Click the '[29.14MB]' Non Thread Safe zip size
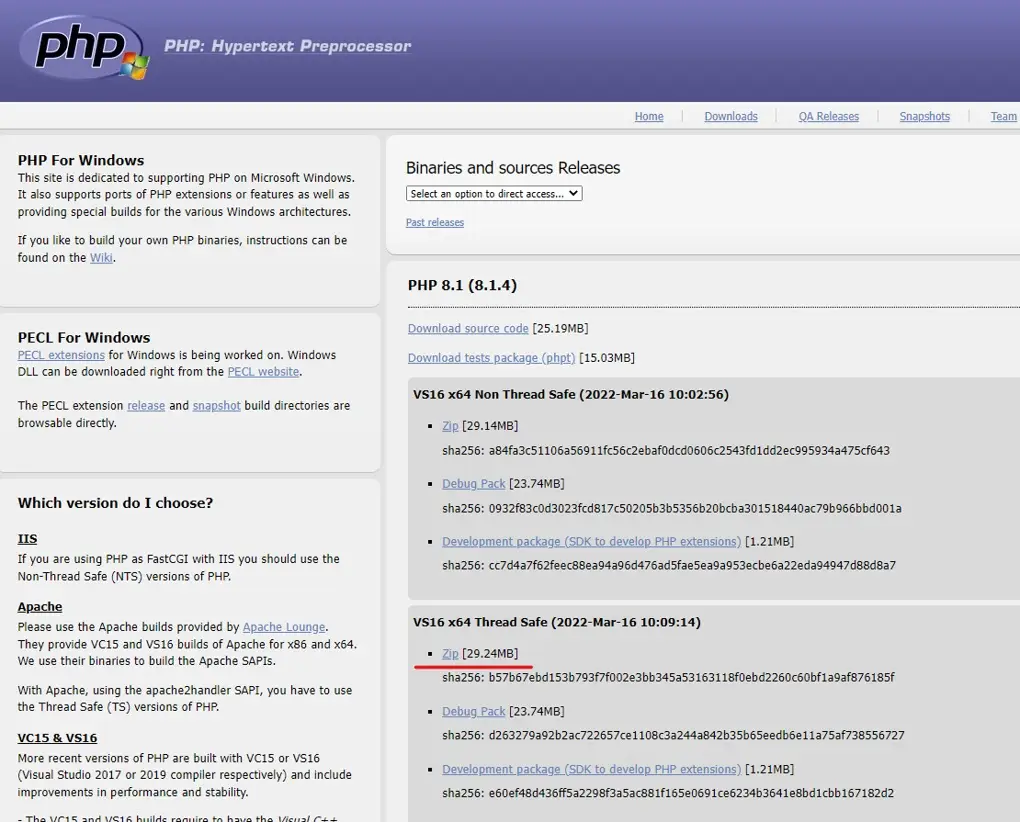The width and height of the screenshot is (1020, 822). pos(490,426)
